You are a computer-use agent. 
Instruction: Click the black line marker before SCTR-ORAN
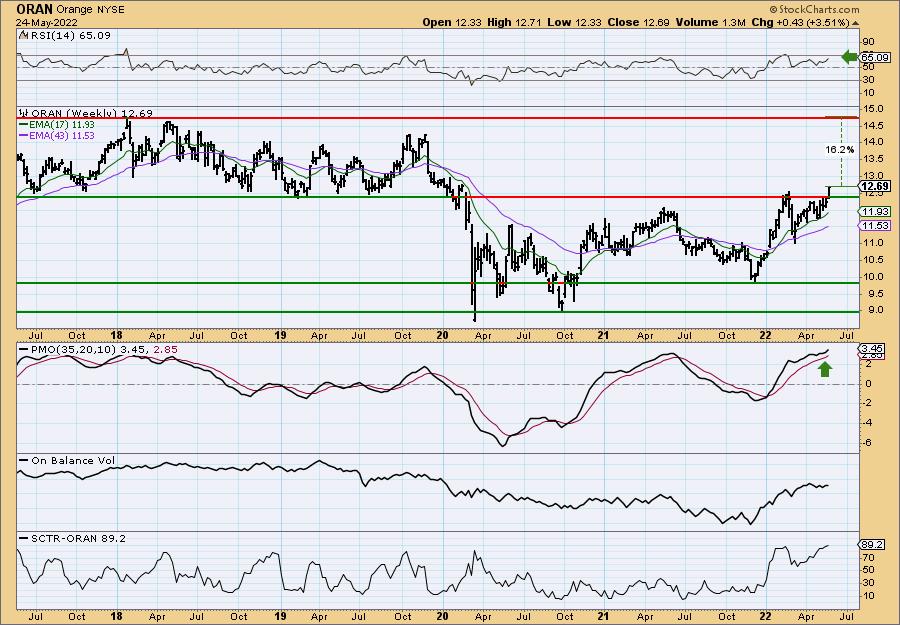pyautogui.click(x=24, y=538)
